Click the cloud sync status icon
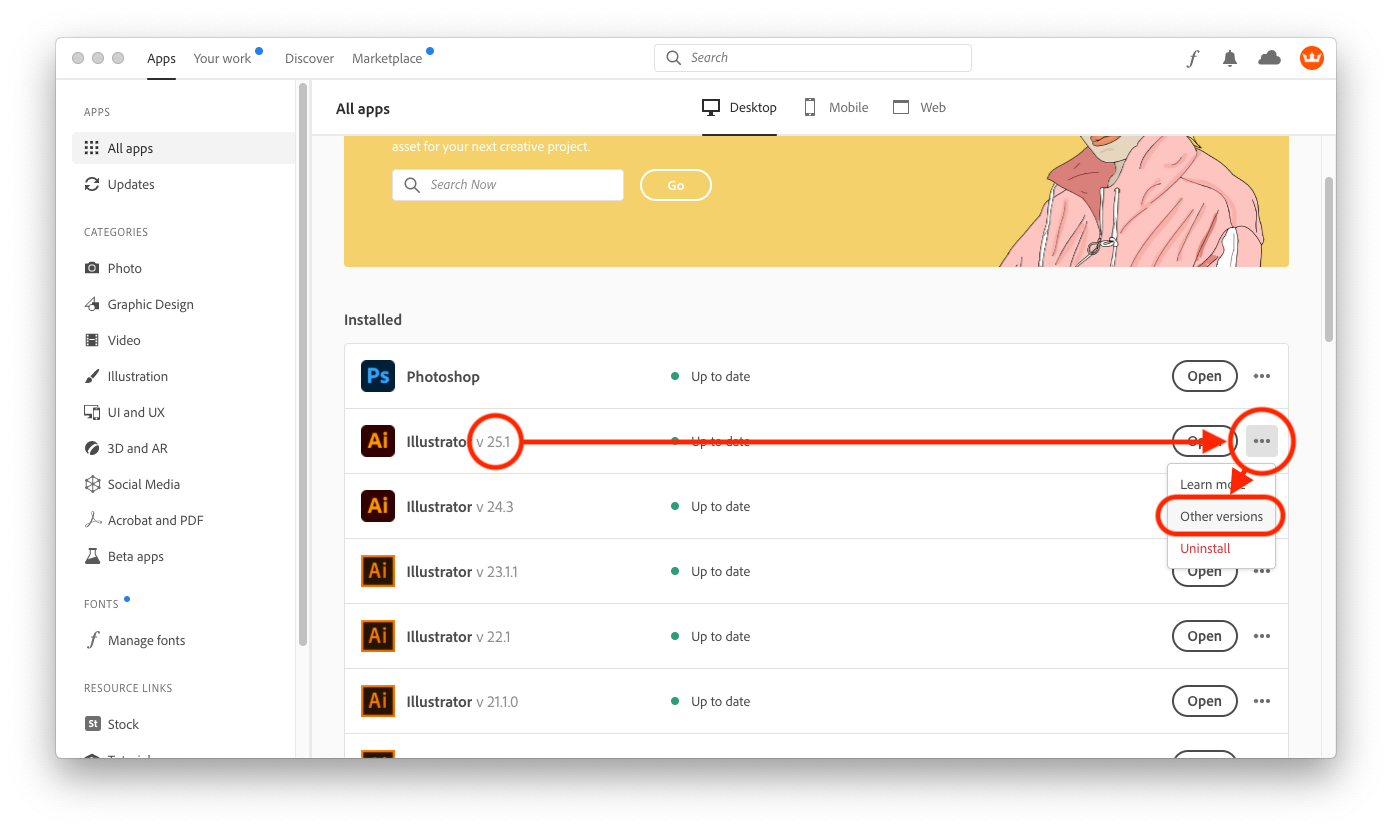 point(1269,58)
